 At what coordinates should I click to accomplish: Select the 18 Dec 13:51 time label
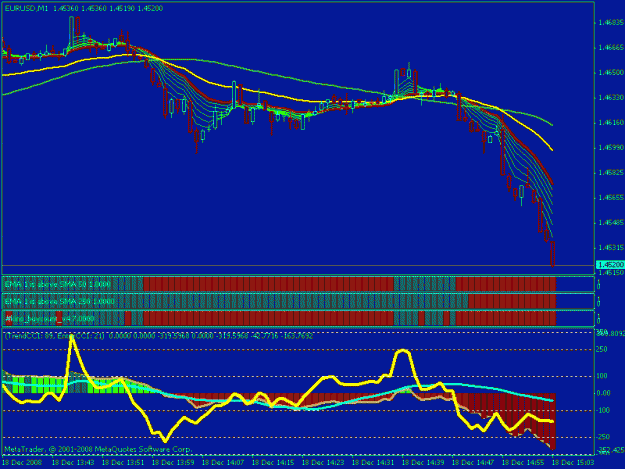123,463
